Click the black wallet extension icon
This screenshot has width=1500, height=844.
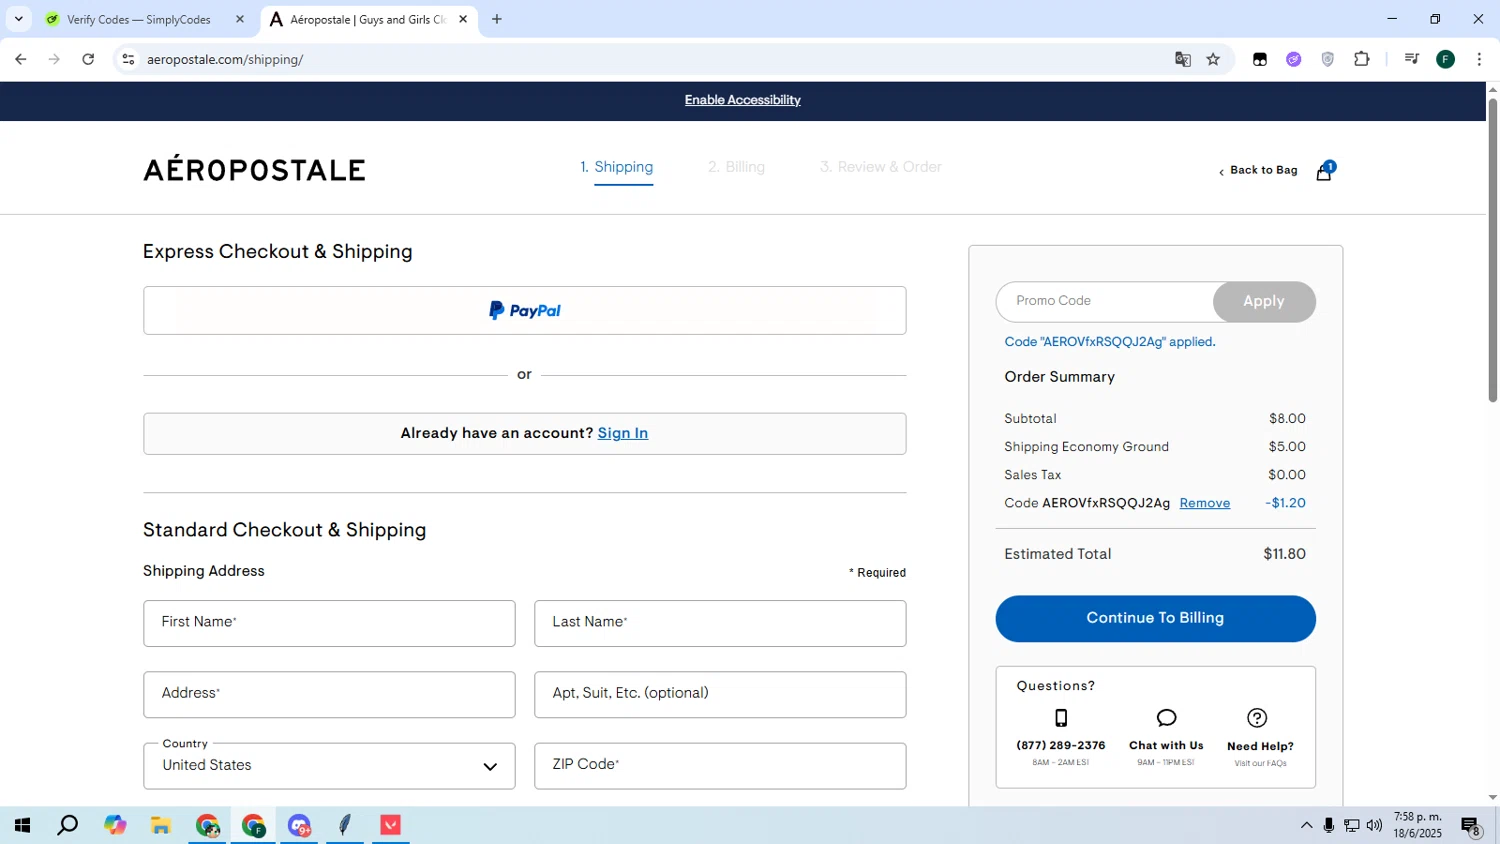click(1260, 59)
